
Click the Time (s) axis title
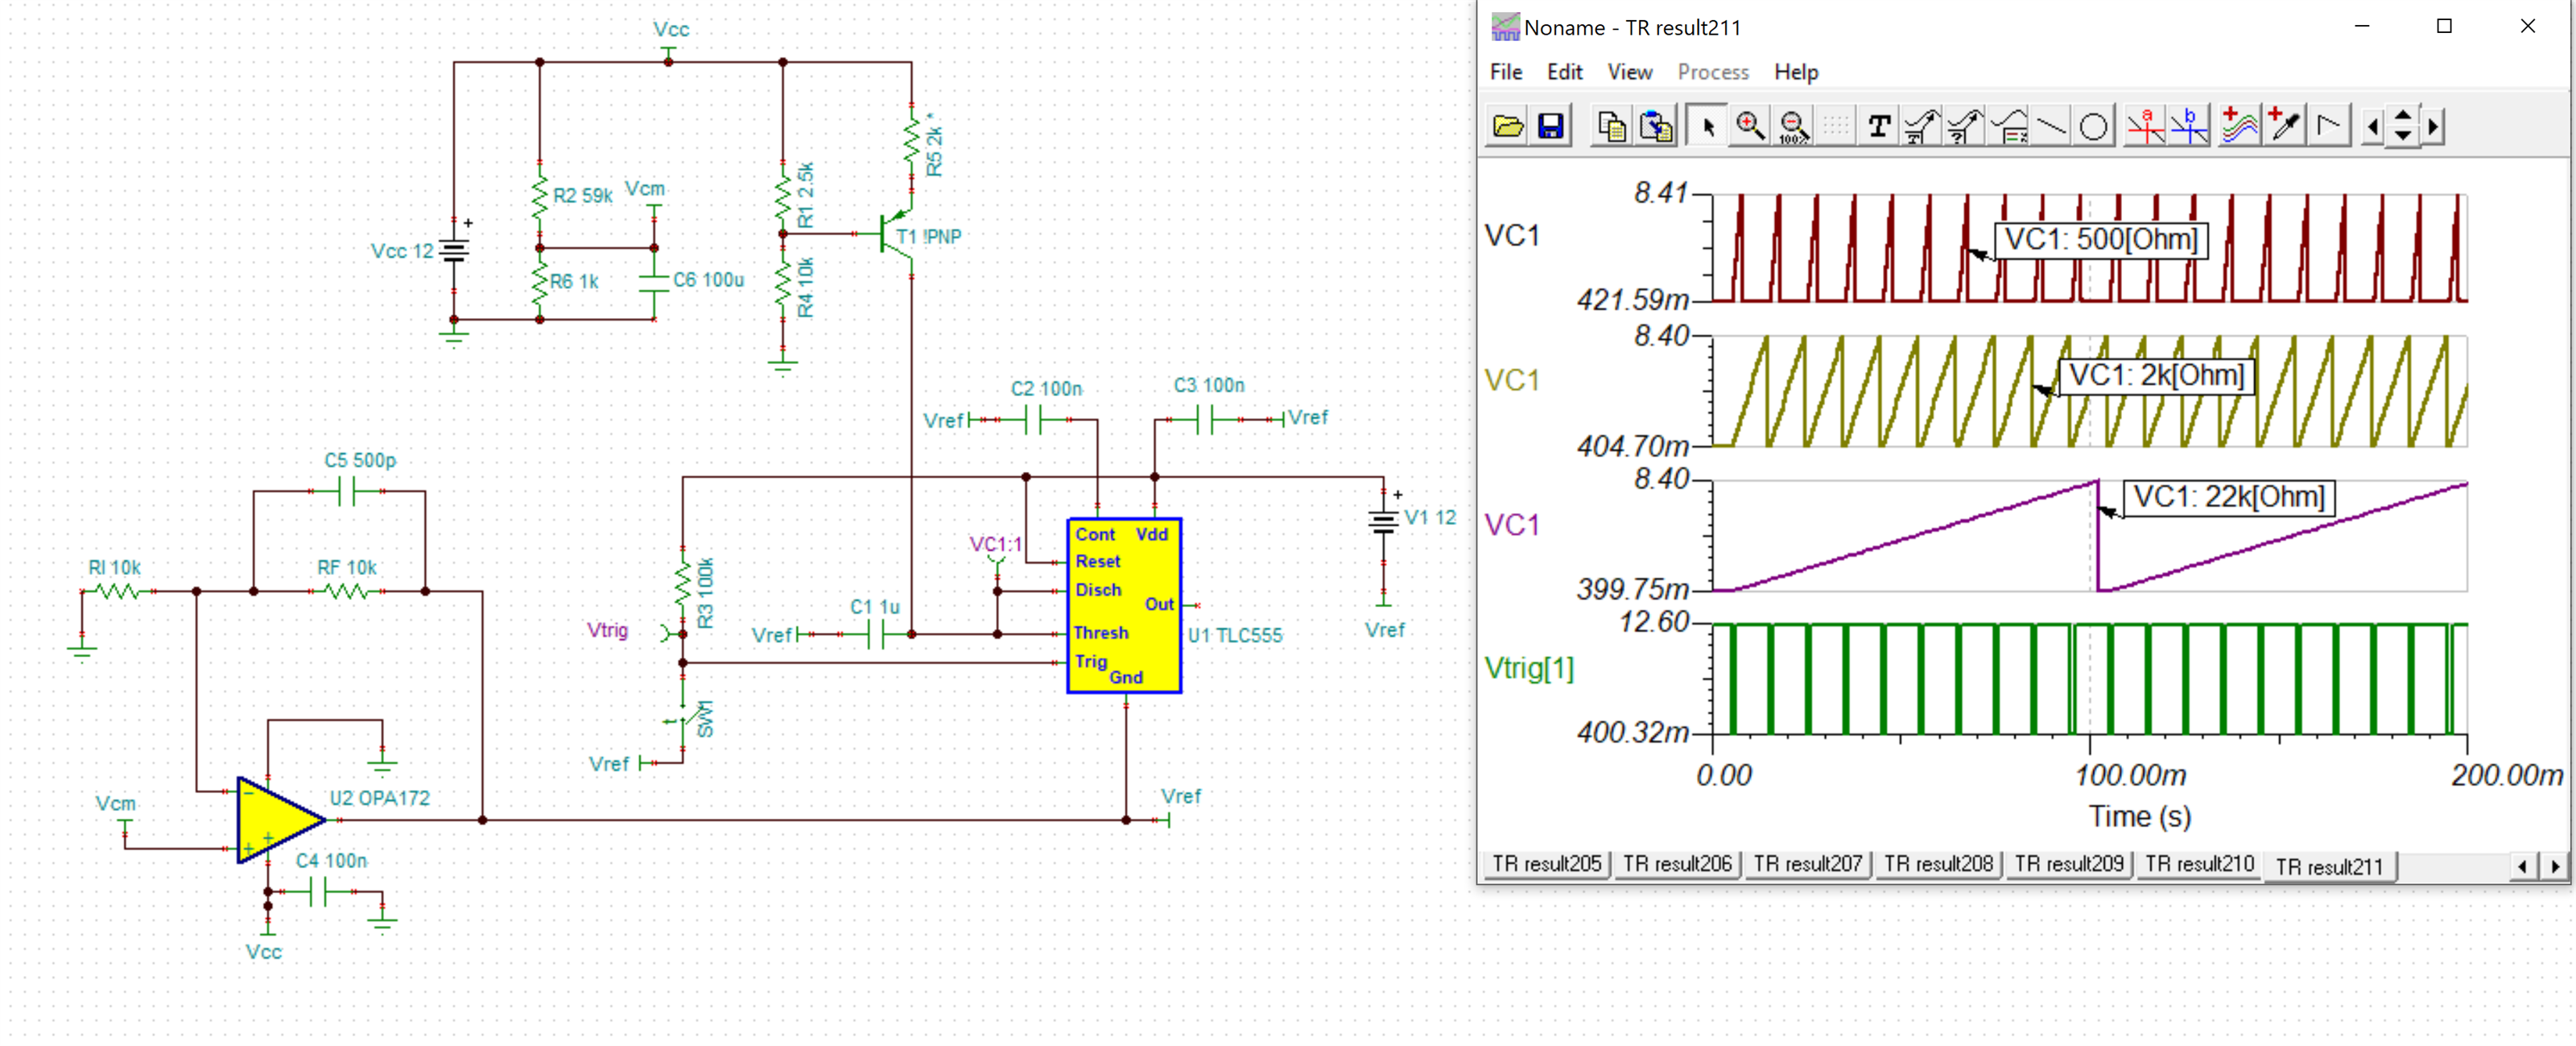pos(2139,817)
